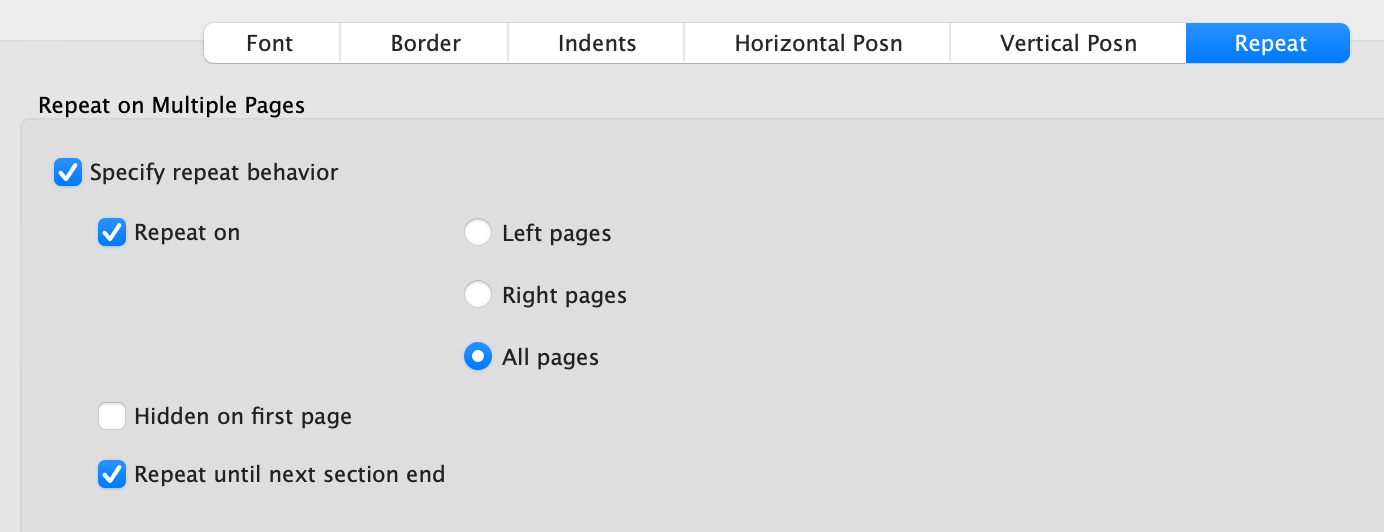Choose the Right pages radio button

(x=478, y=295)
